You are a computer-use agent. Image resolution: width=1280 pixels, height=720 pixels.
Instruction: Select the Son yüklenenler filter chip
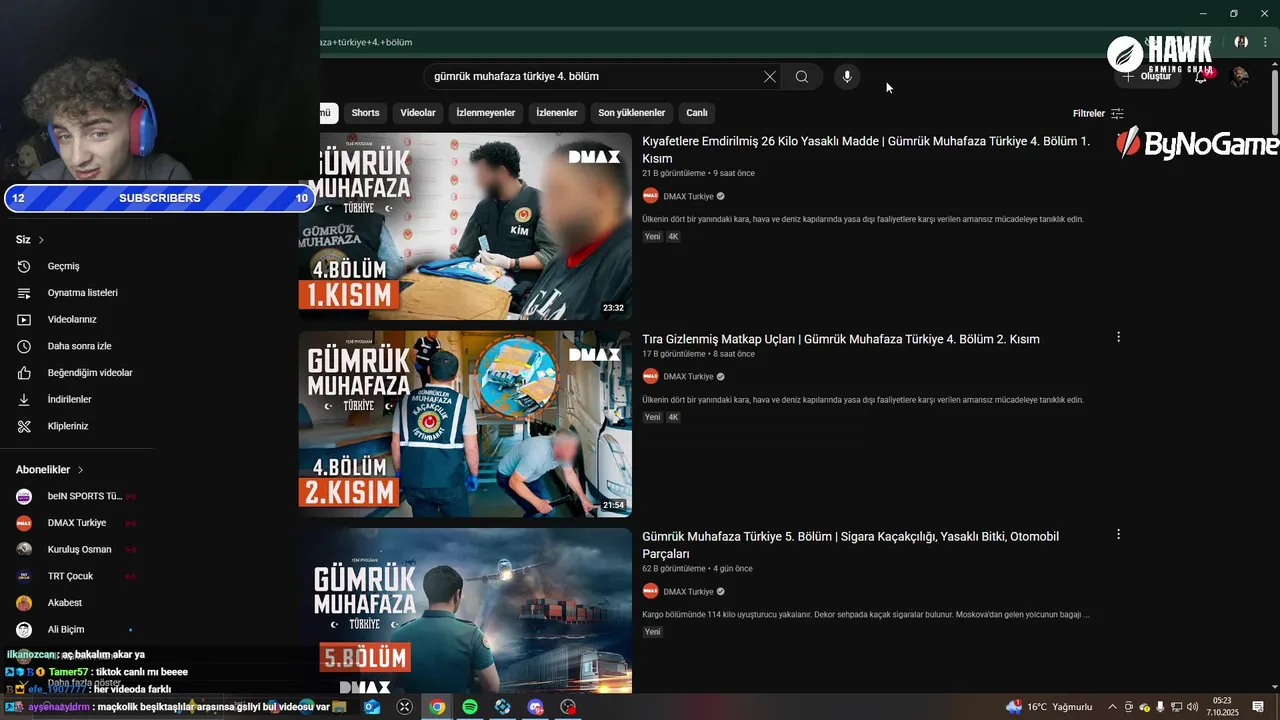(x=632, y=113)
